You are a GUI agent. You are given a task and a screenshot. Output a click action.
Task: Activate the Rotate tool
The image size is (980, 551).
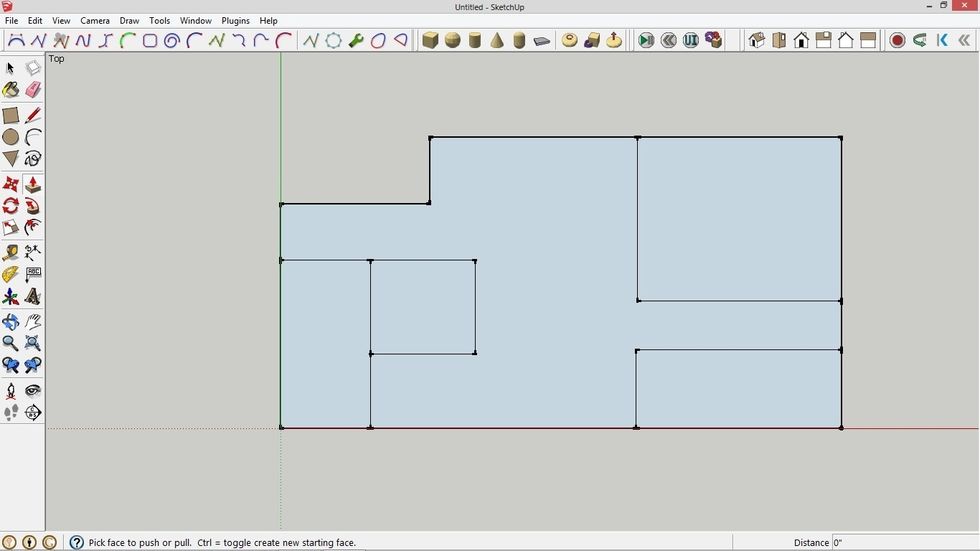click(x=11, y=206)
